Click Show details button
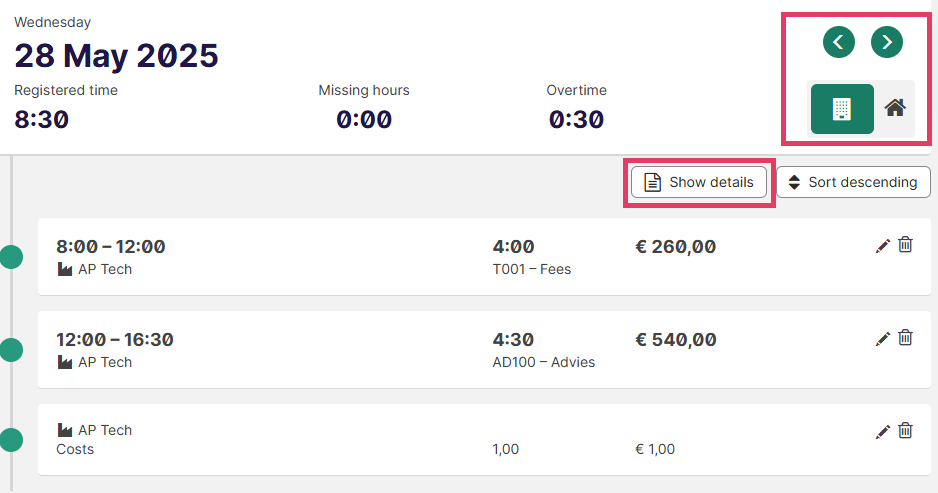Image resolution: width=938 pixels, height=493 pixels. (x=699, y=182)
